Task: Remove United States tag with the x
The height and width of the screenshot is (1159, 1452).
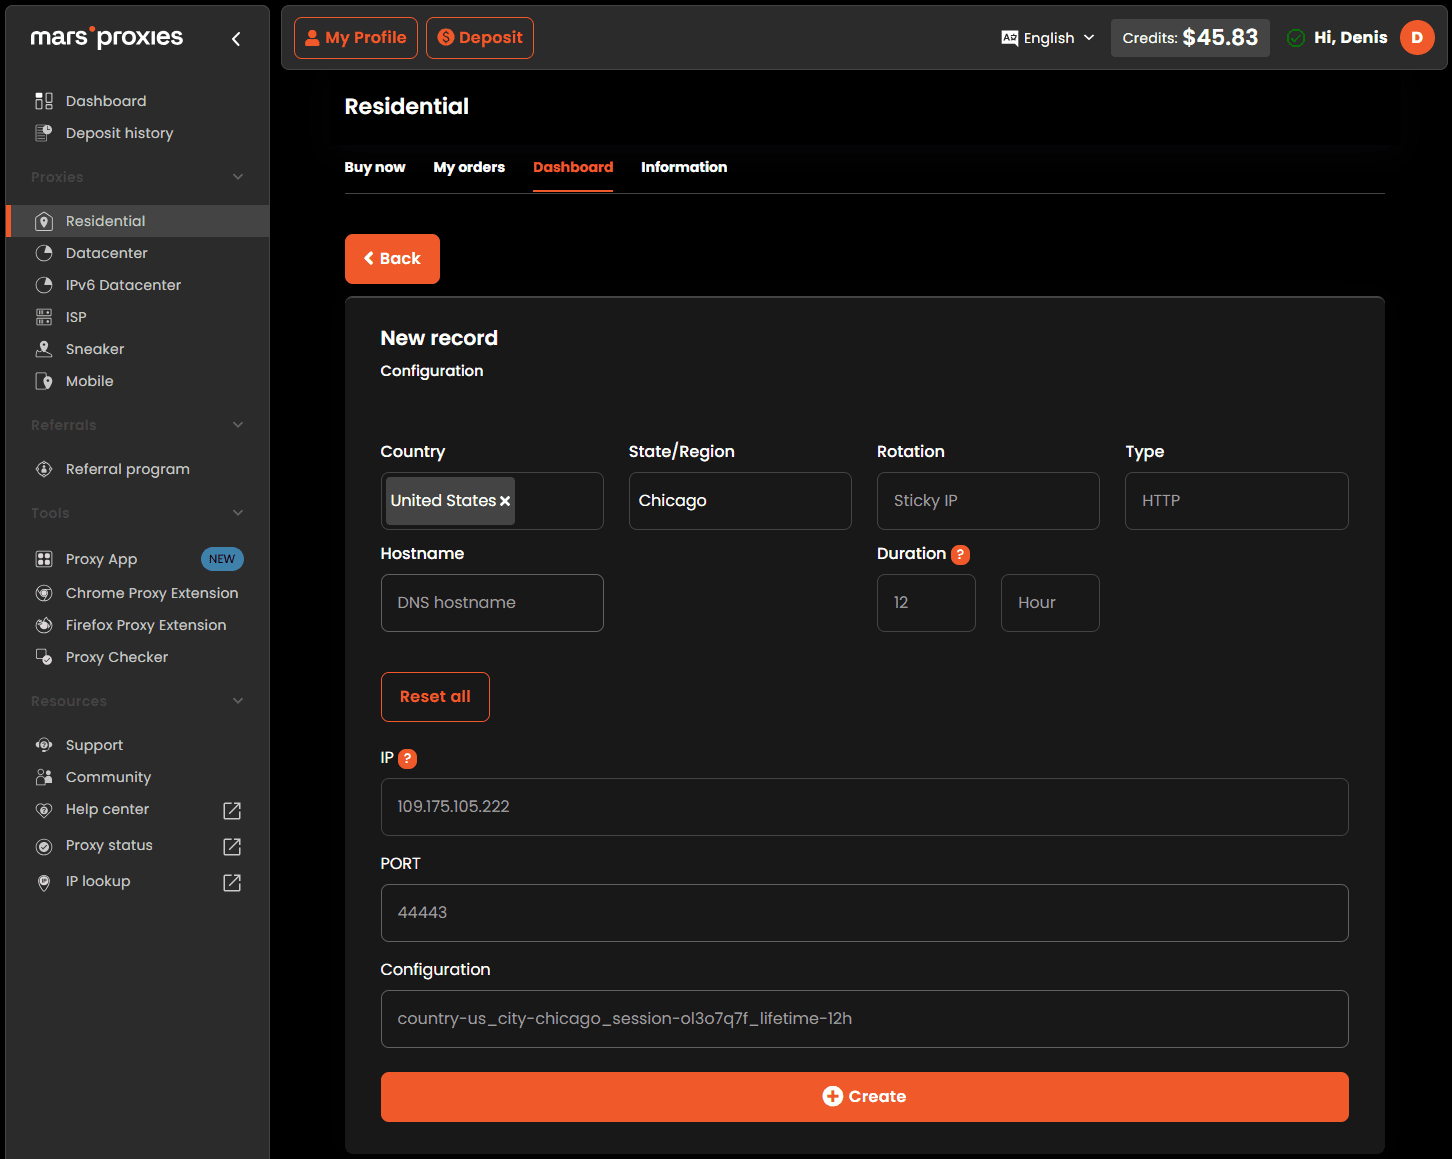Action: tap(505, 501)
